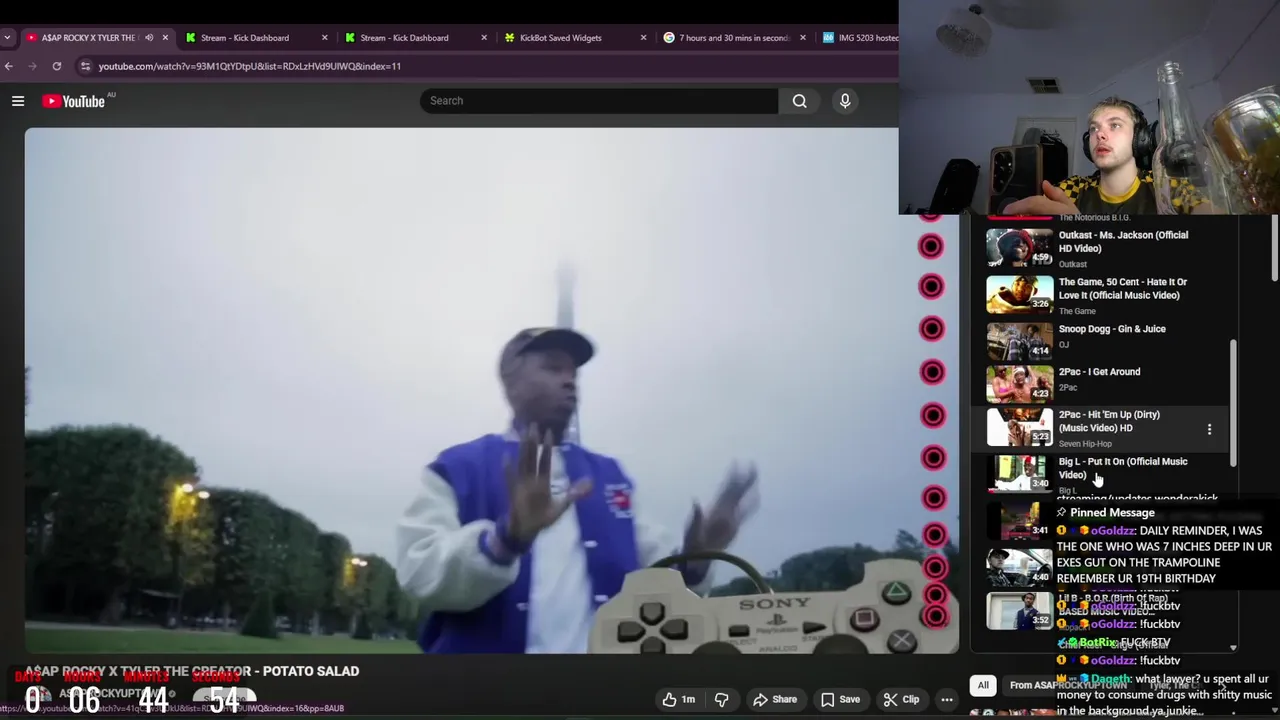The height and width of the screenshot is (720, 1280).
Task: Play The Game, 50 Cent - Hate It Or Love It
Action: 1123,289
